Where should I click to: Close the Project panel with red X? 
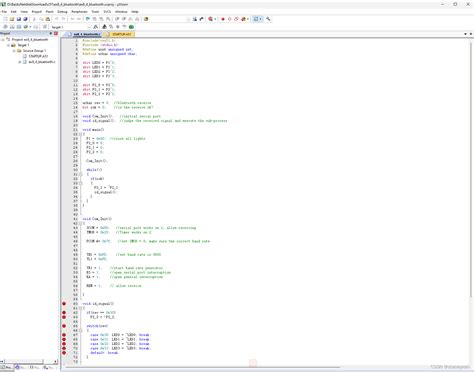(56, 33)
